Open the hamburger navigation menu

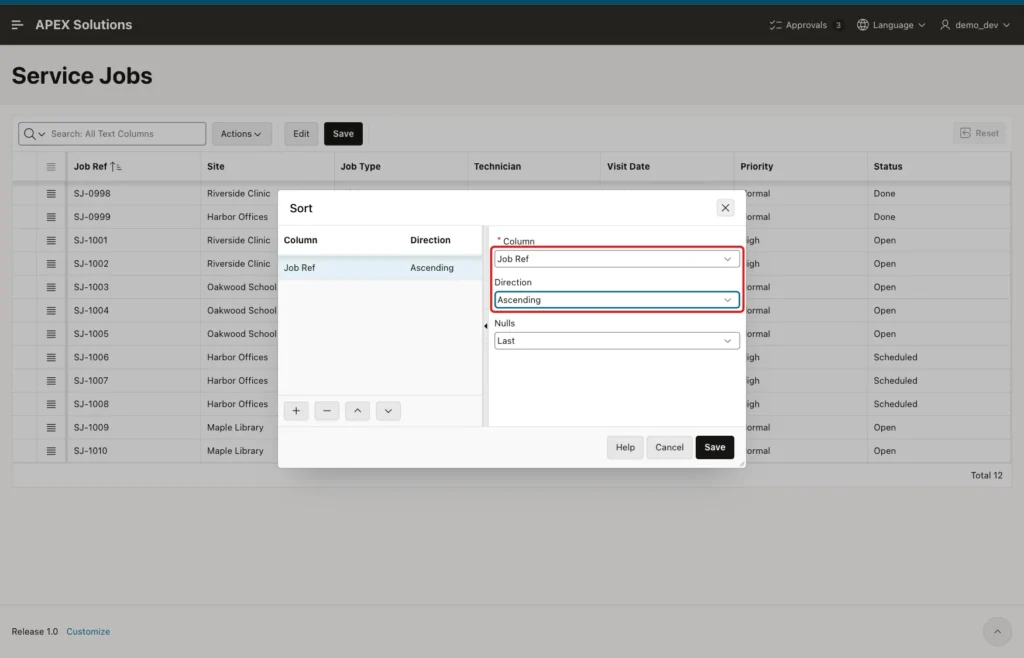[x=18, y=25]
